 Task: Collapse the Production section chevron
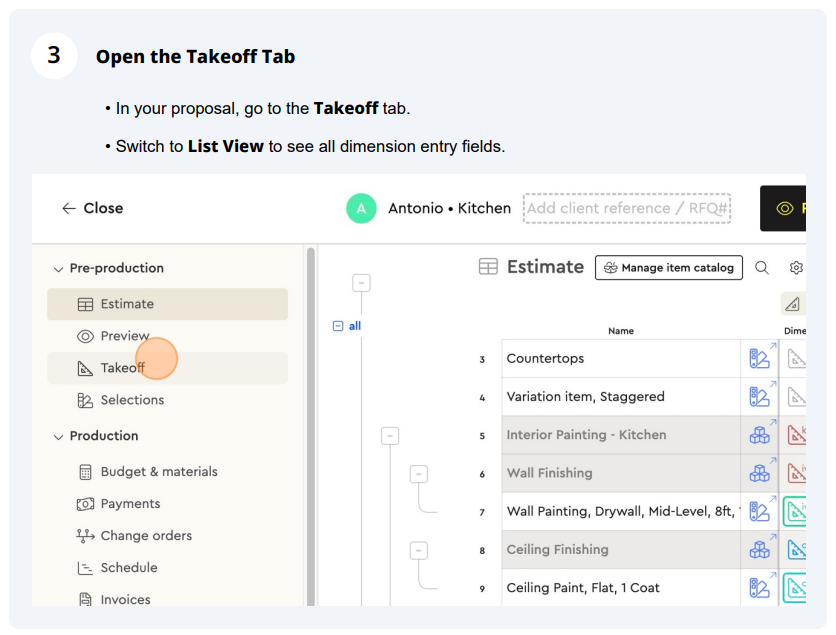click(x=58, y=437)
